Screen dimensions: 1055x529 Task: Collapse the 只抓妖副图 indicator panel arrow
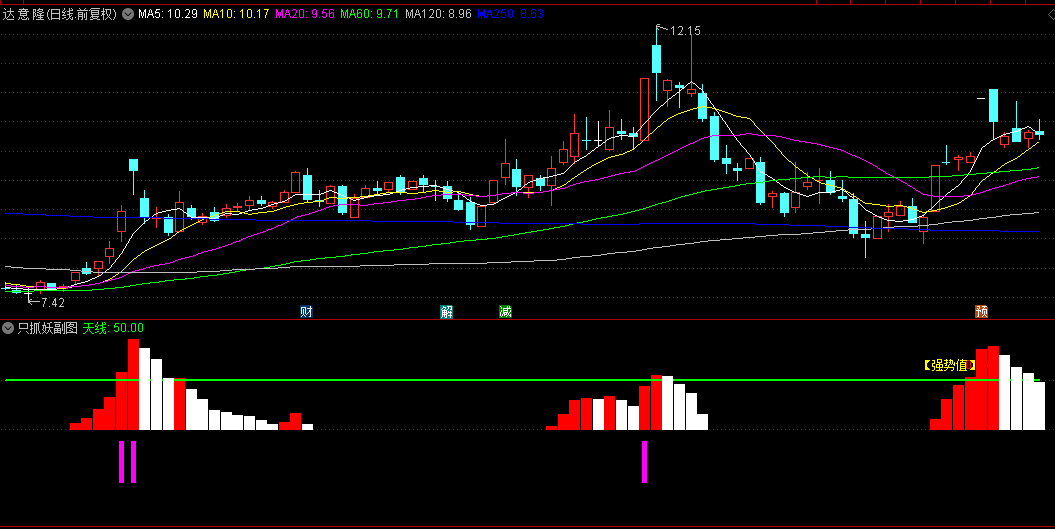8,328
